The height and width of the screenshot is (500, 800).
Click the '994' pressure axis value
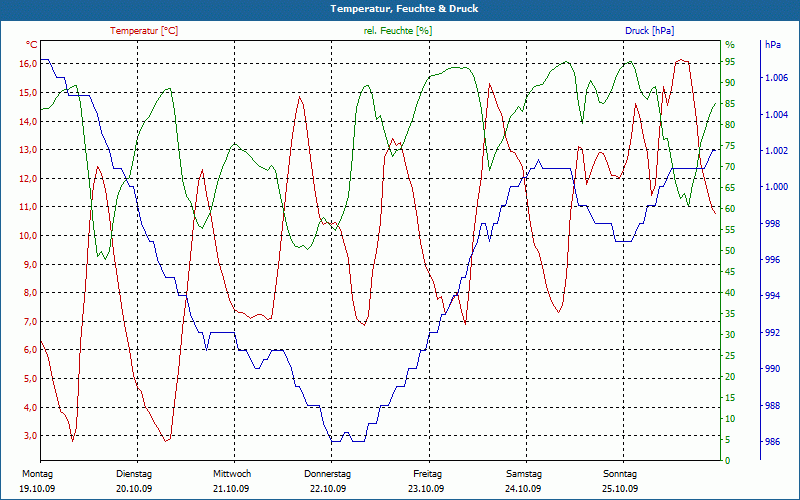pyautogui.click(x=772, y=296)
